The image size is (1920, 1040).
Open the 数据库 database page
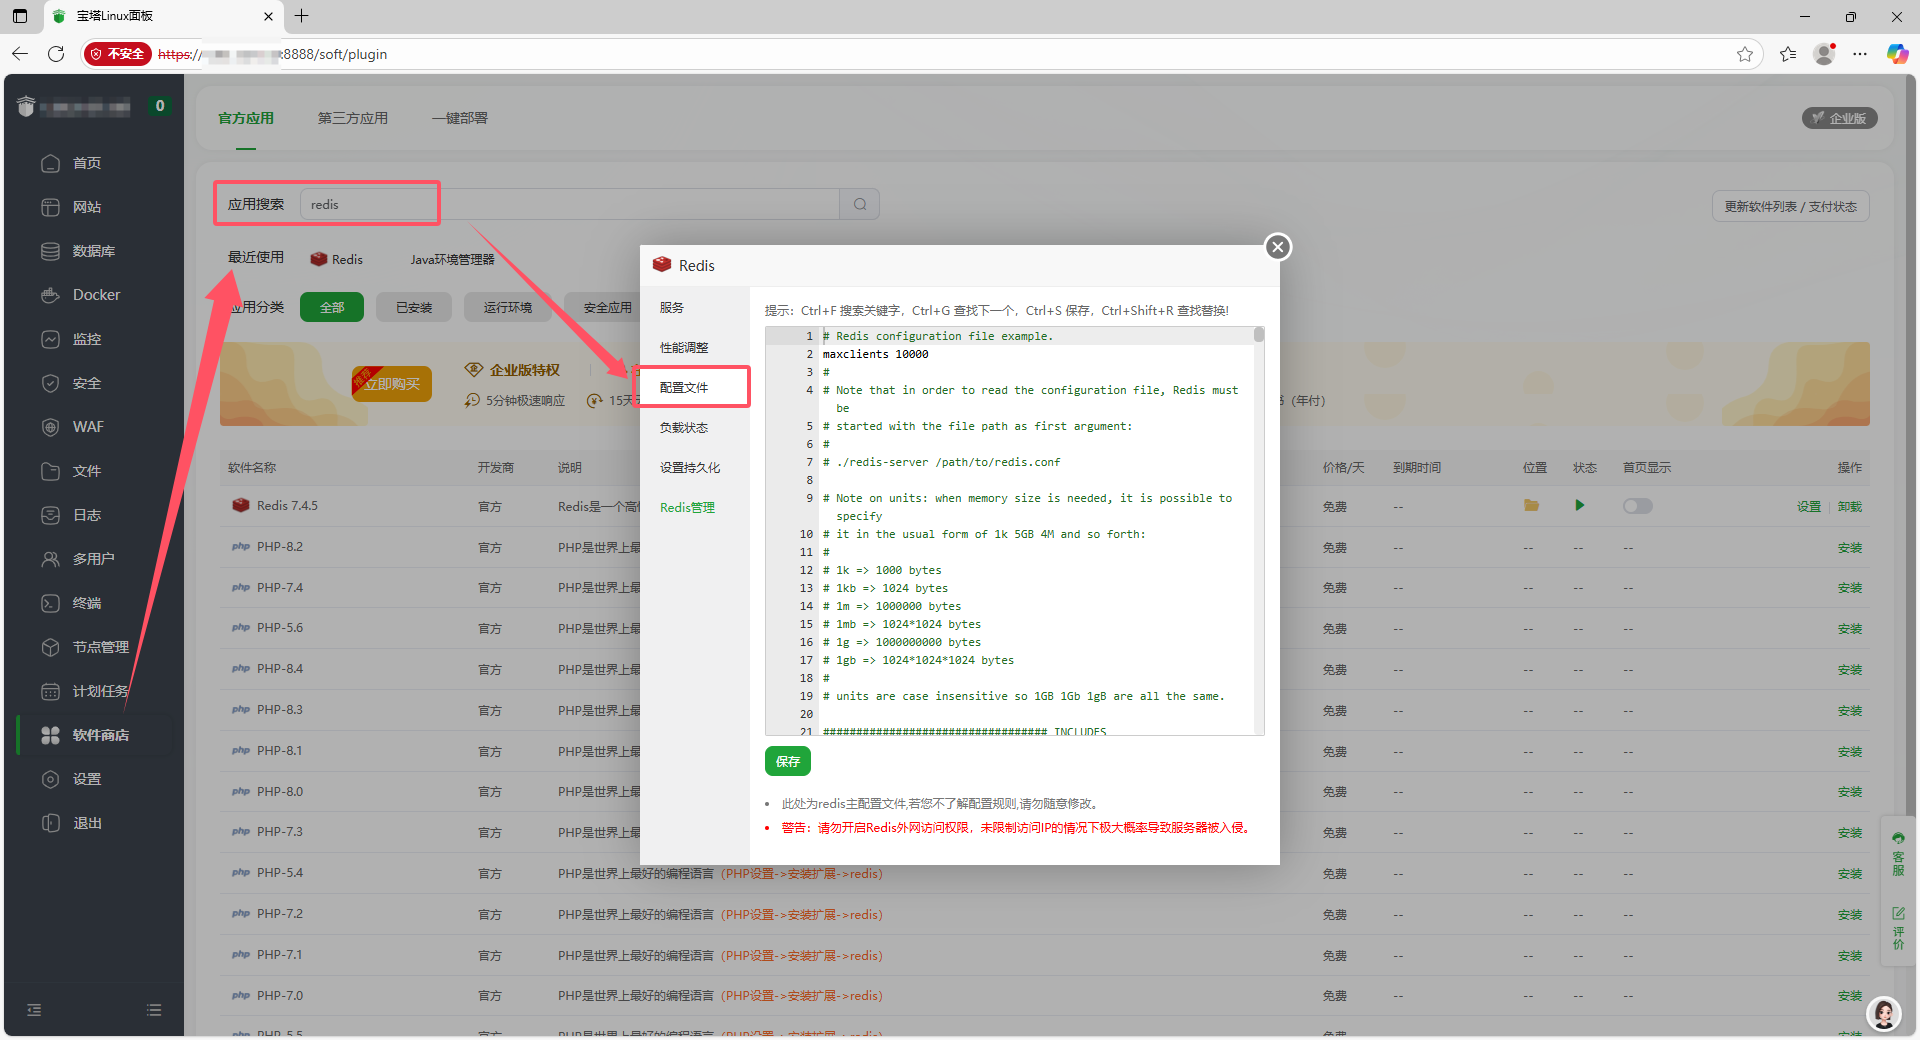[x=95, y=250]
